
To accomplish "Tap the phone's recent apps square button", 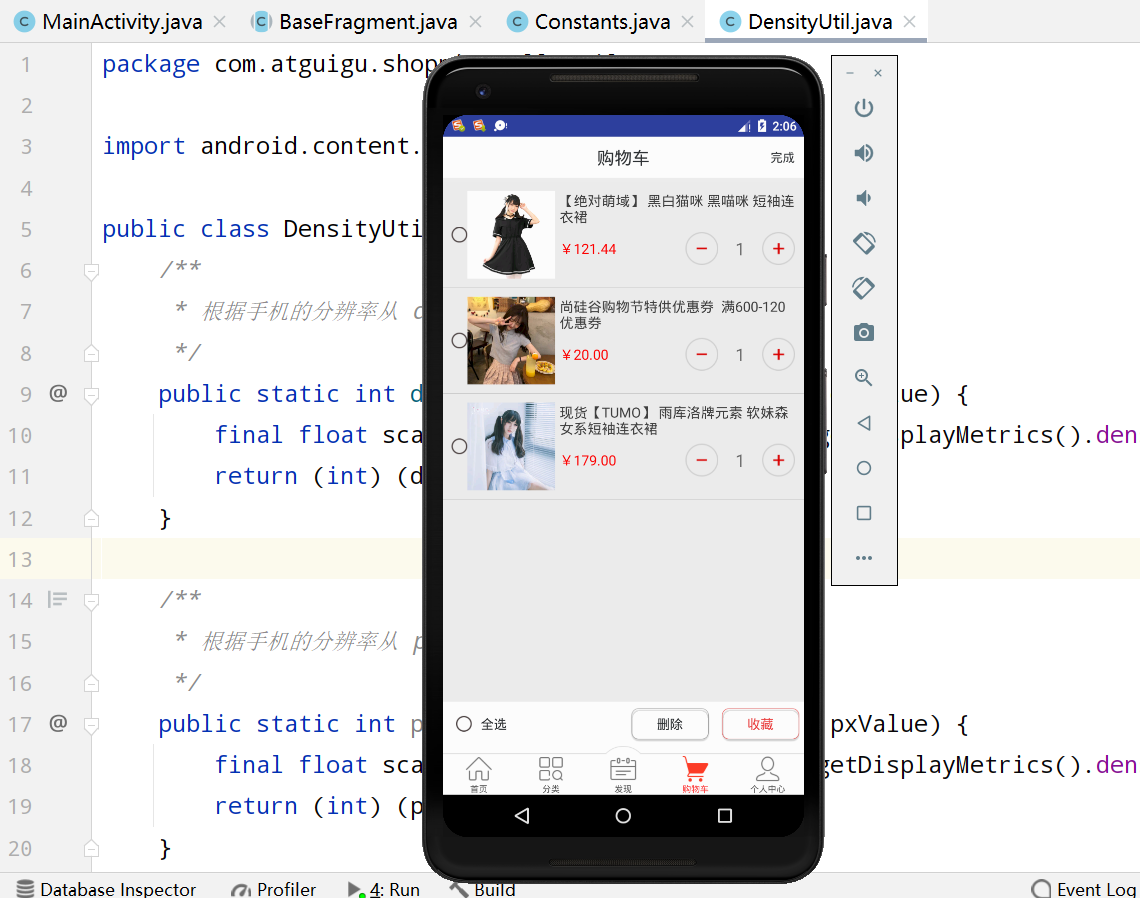I will click(725, 816).
